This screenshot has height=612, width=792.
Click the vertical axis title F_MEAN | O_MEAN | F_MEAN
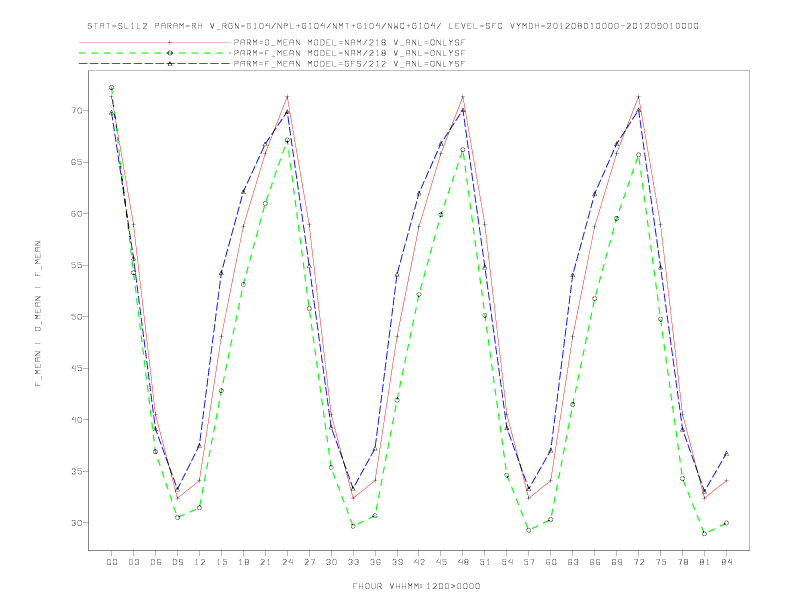38,314
